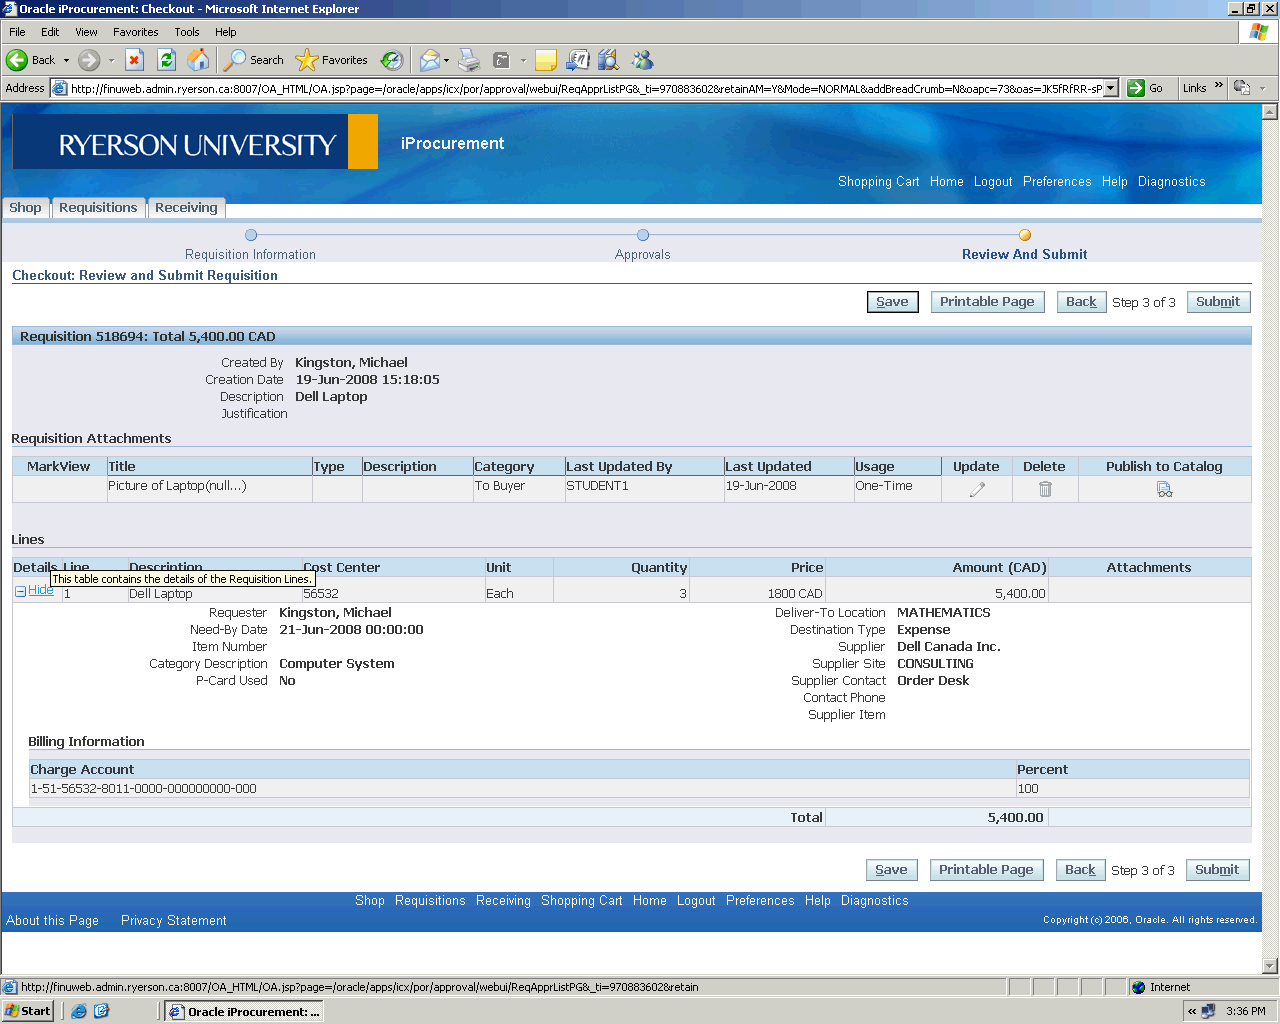The image size is (1280, 1024).
Task: Open the address bar dropdown arrow
Action: (1110, 88)
